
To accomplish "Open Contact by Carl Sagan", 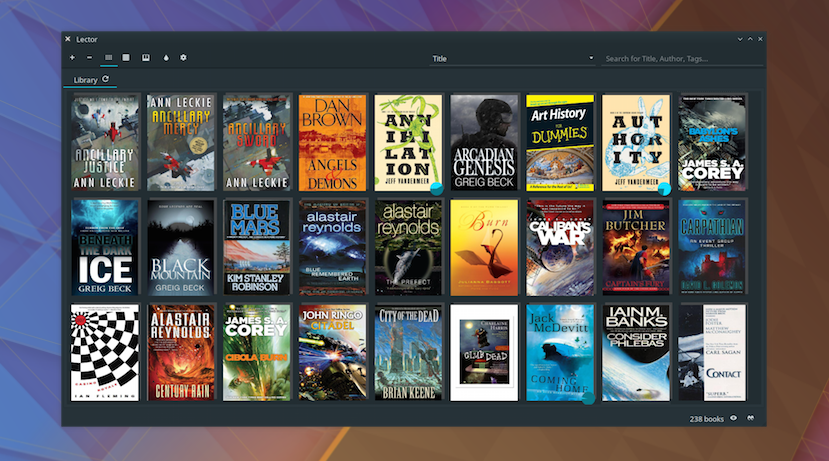I will (712, 352).
